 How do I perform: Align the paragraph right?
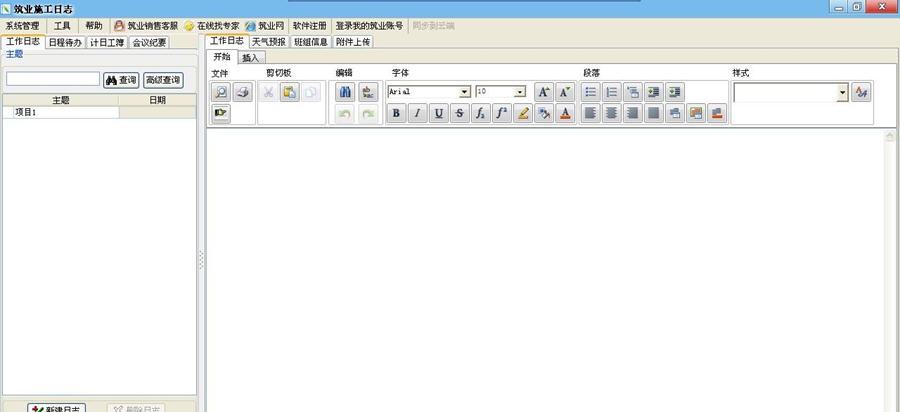pos(633,113)
